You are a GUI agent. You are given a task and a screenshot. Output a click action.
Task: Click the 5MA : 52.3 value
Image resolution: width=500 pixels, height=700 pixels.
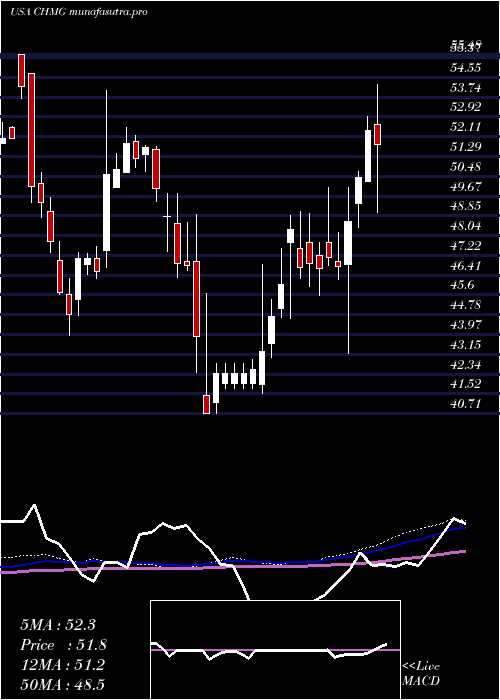click(58, 625)
